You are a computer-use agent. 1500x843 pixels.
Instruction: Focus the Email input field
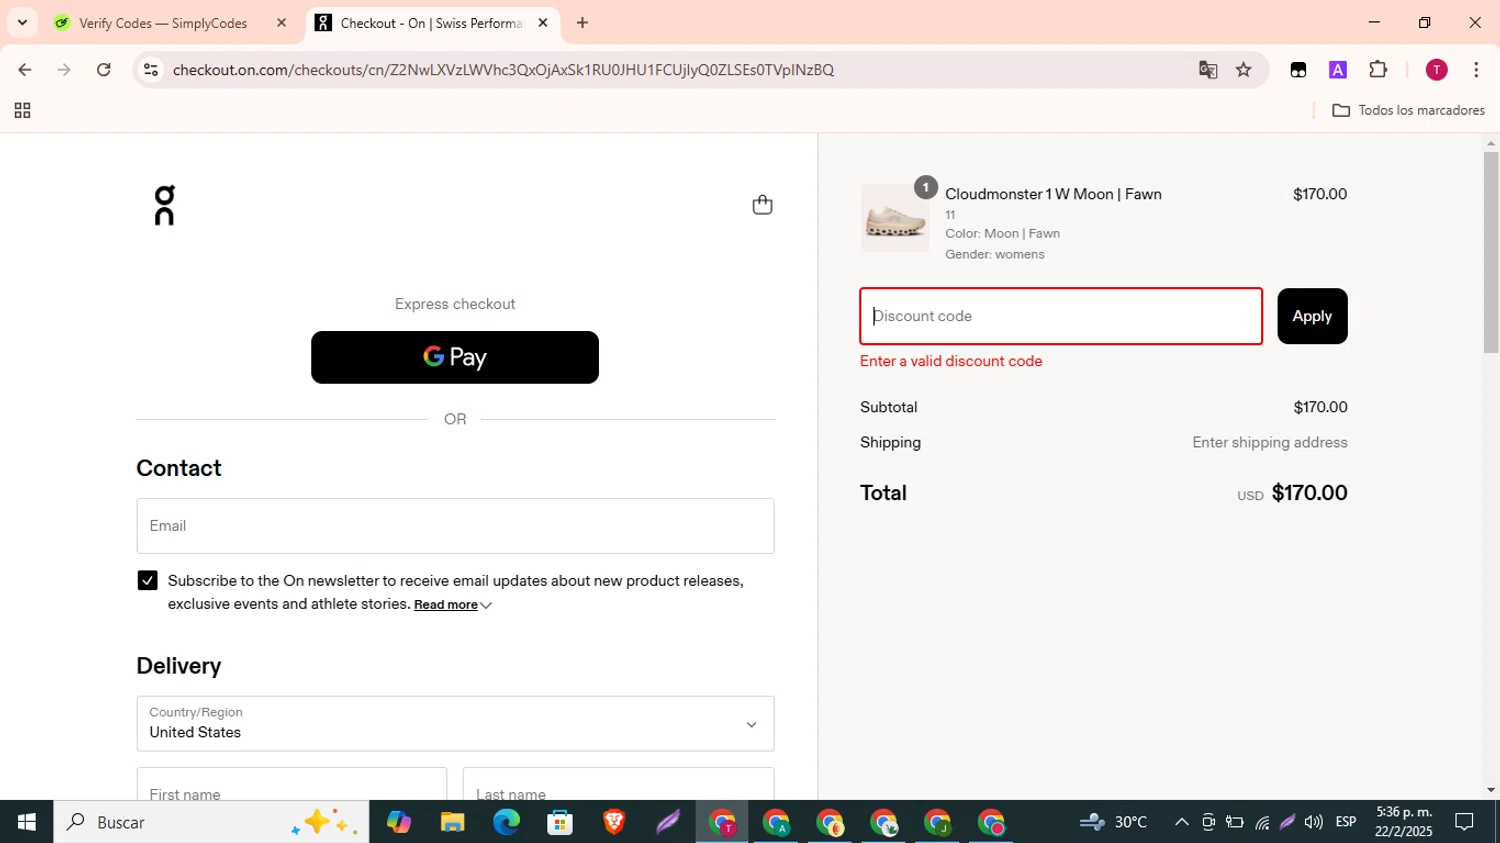[455, 526]
